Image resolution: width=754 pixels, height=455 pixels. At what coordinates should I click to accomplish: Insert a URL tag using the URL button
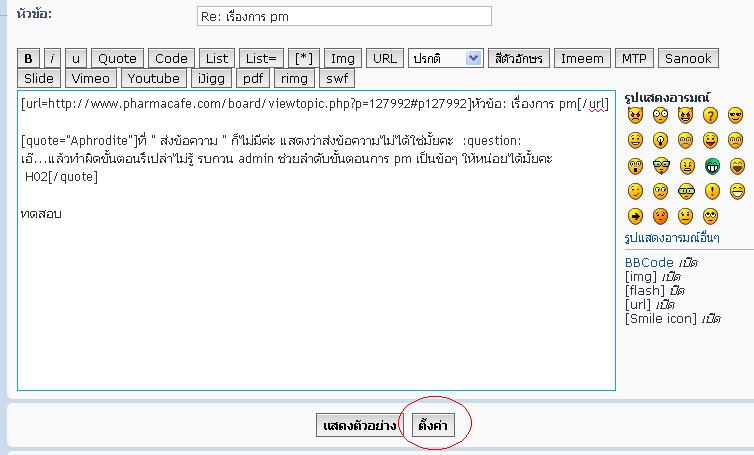click(x=384, y=58)
